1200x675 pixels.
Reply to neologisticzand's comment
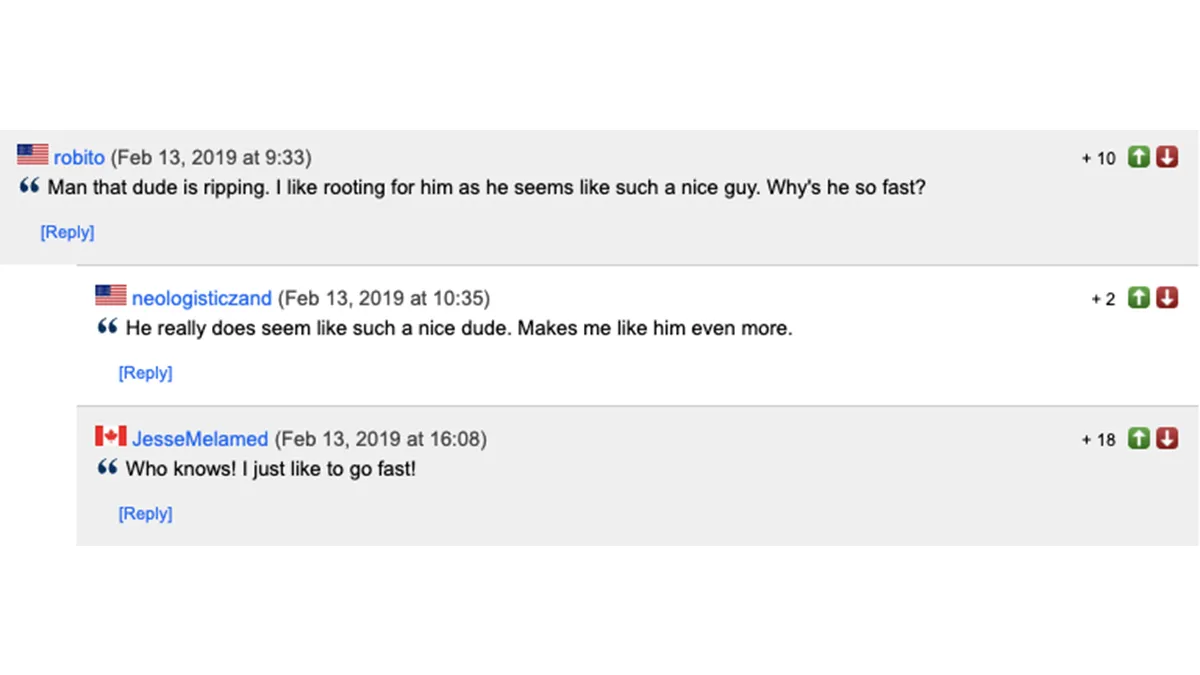click(x=145, y=373)
